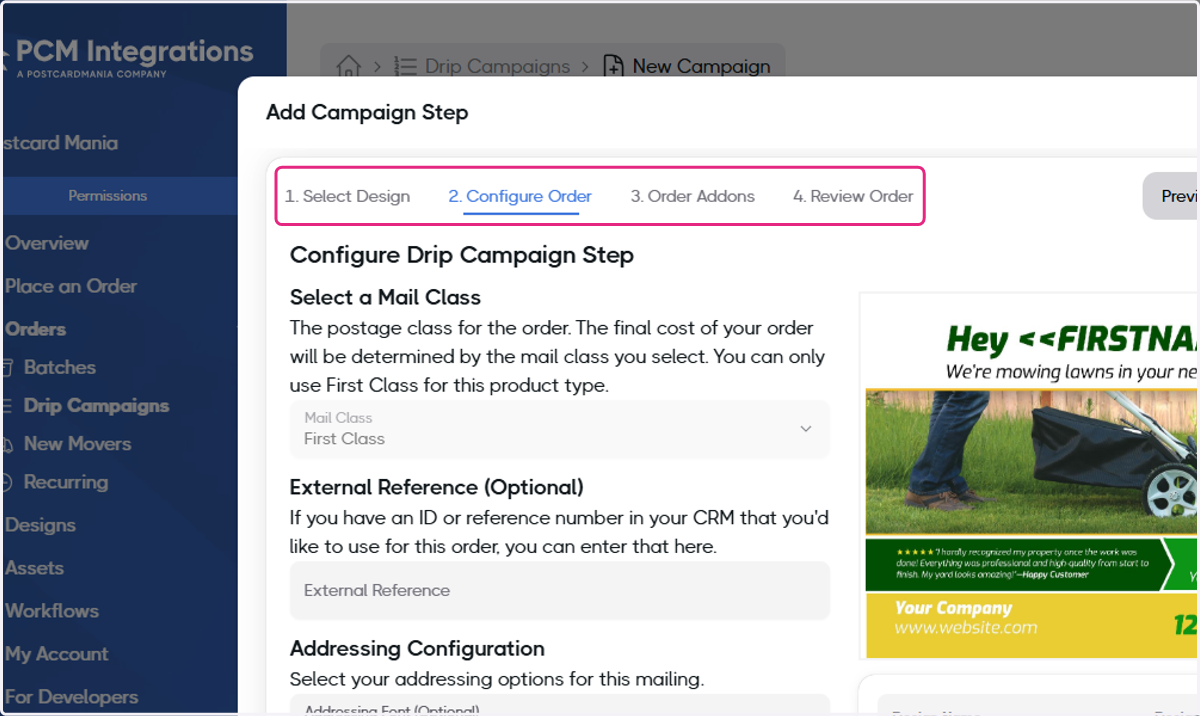Screen dimensions: 1200x716
Task: Click the Add Campaign Step dialog title
Action: (367, 112)
